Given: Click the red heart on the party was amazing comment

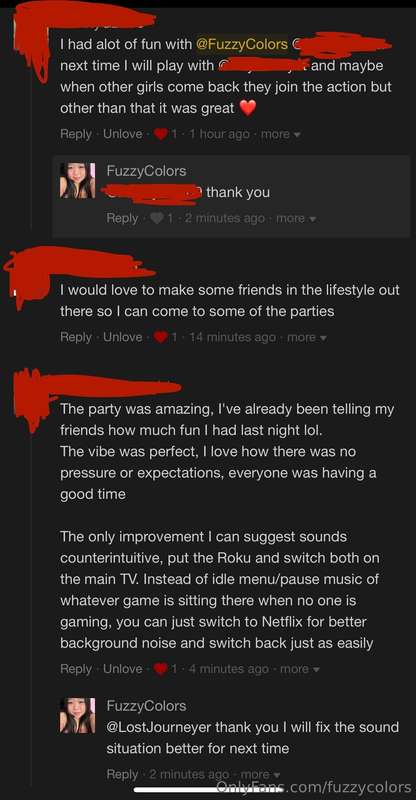Looking at the screenshot, I should 161,669.
